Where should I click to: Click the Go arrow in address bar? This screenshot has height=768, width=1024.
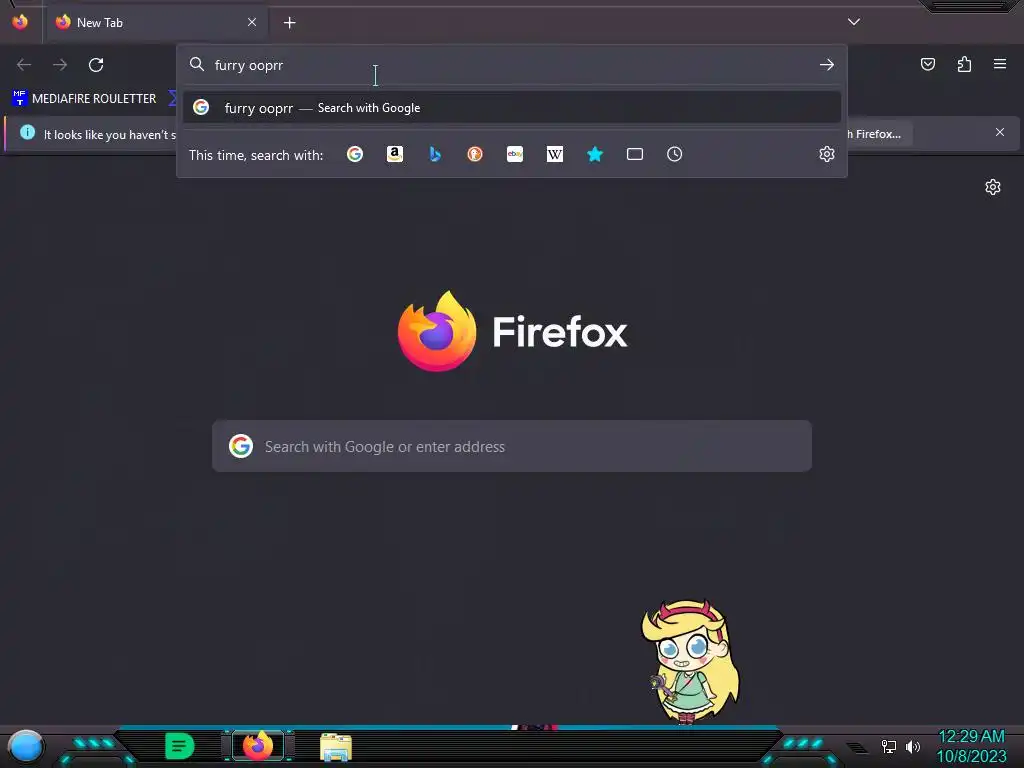[x=827, y=65]
